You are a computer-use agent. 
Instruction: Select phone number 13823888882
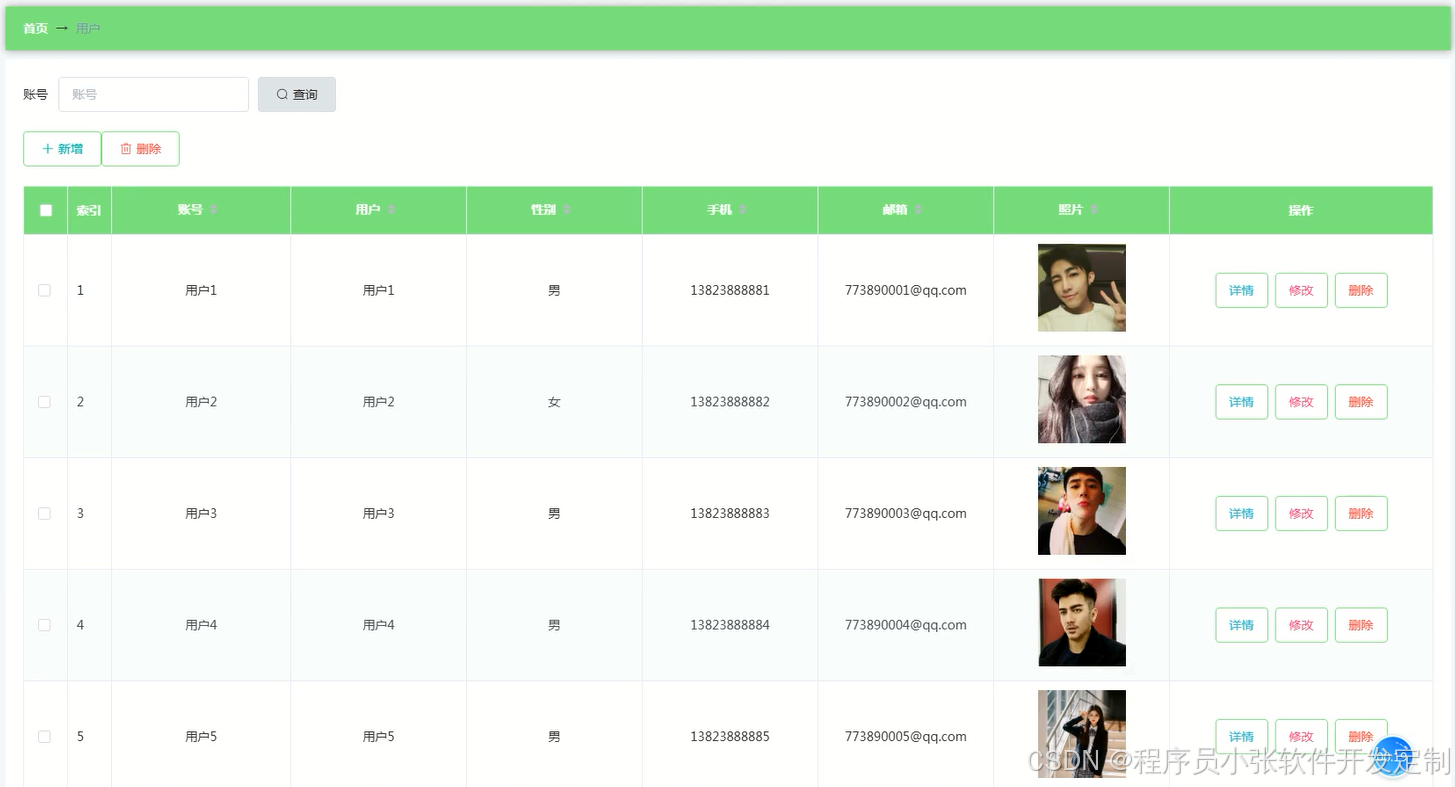(730, 402)
